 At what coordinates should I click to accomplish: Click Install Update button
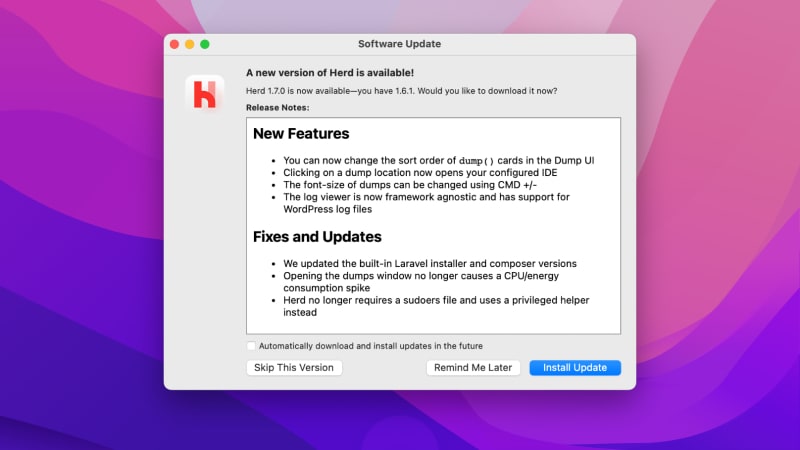coord(575,368)
